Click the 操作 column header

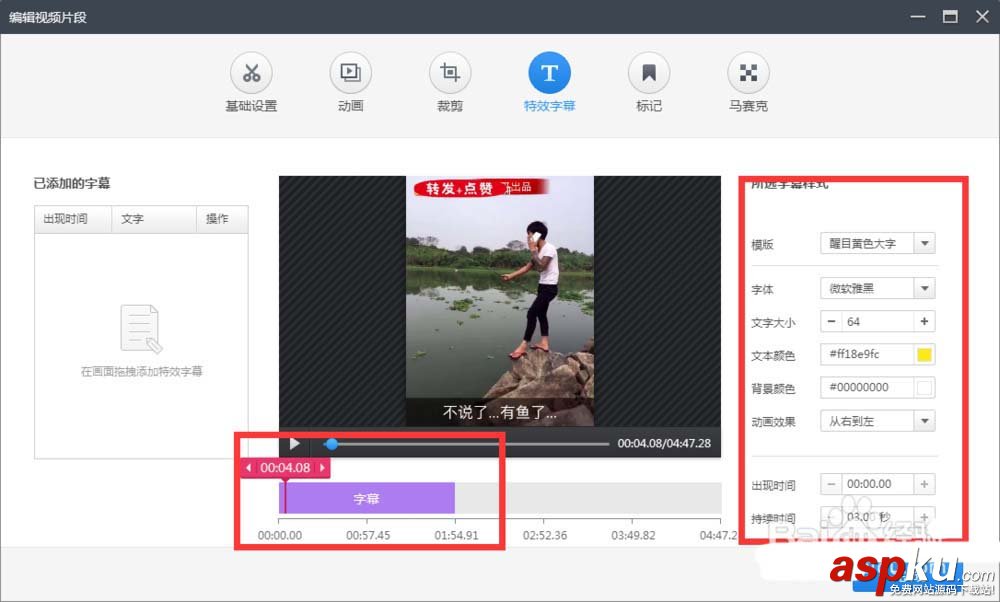pyautogui.click(x=220, y=219)
